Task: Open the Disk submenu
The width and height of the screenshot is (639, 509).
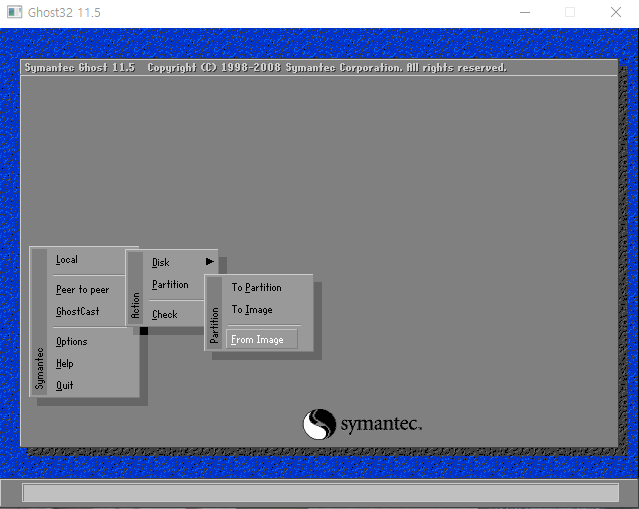Action: pos(160,262)
